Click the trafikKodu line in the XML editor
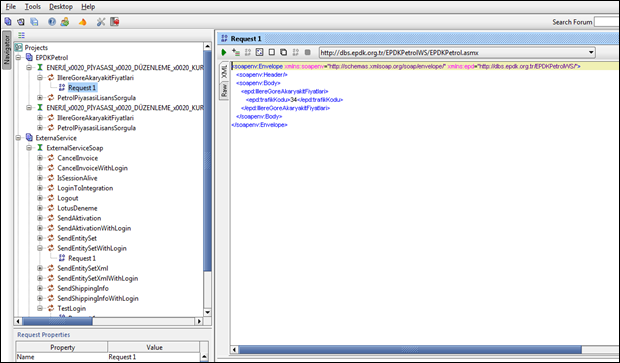The width and height of the screenshot is (620, 363). [x=294, y=100]
